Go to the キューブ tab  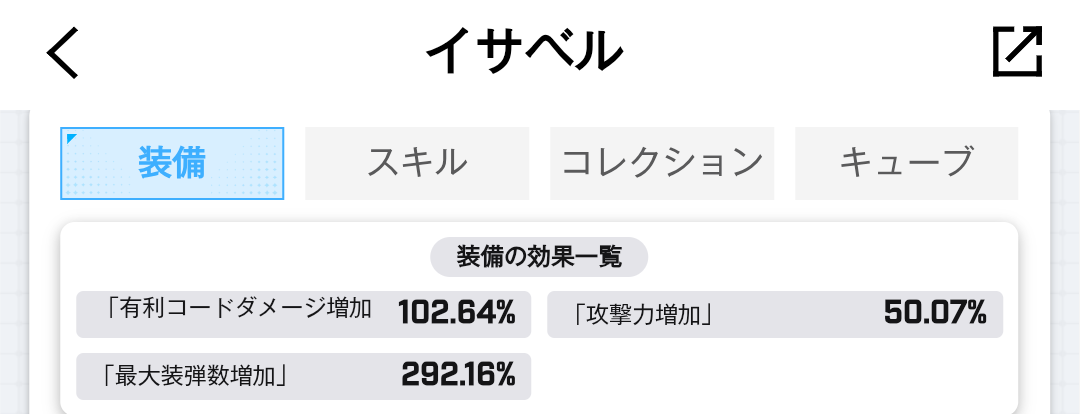(906, 163)
